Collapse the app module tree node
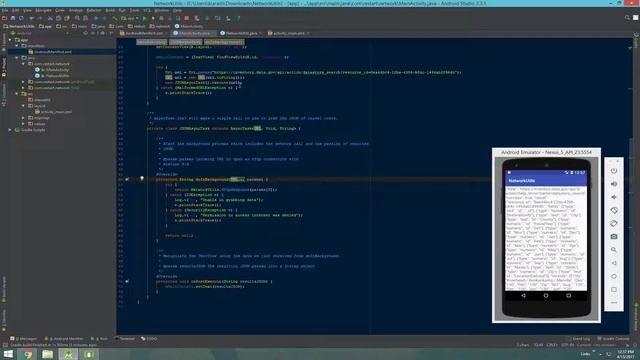Screen dimensions: 640x360 point(10,40)
